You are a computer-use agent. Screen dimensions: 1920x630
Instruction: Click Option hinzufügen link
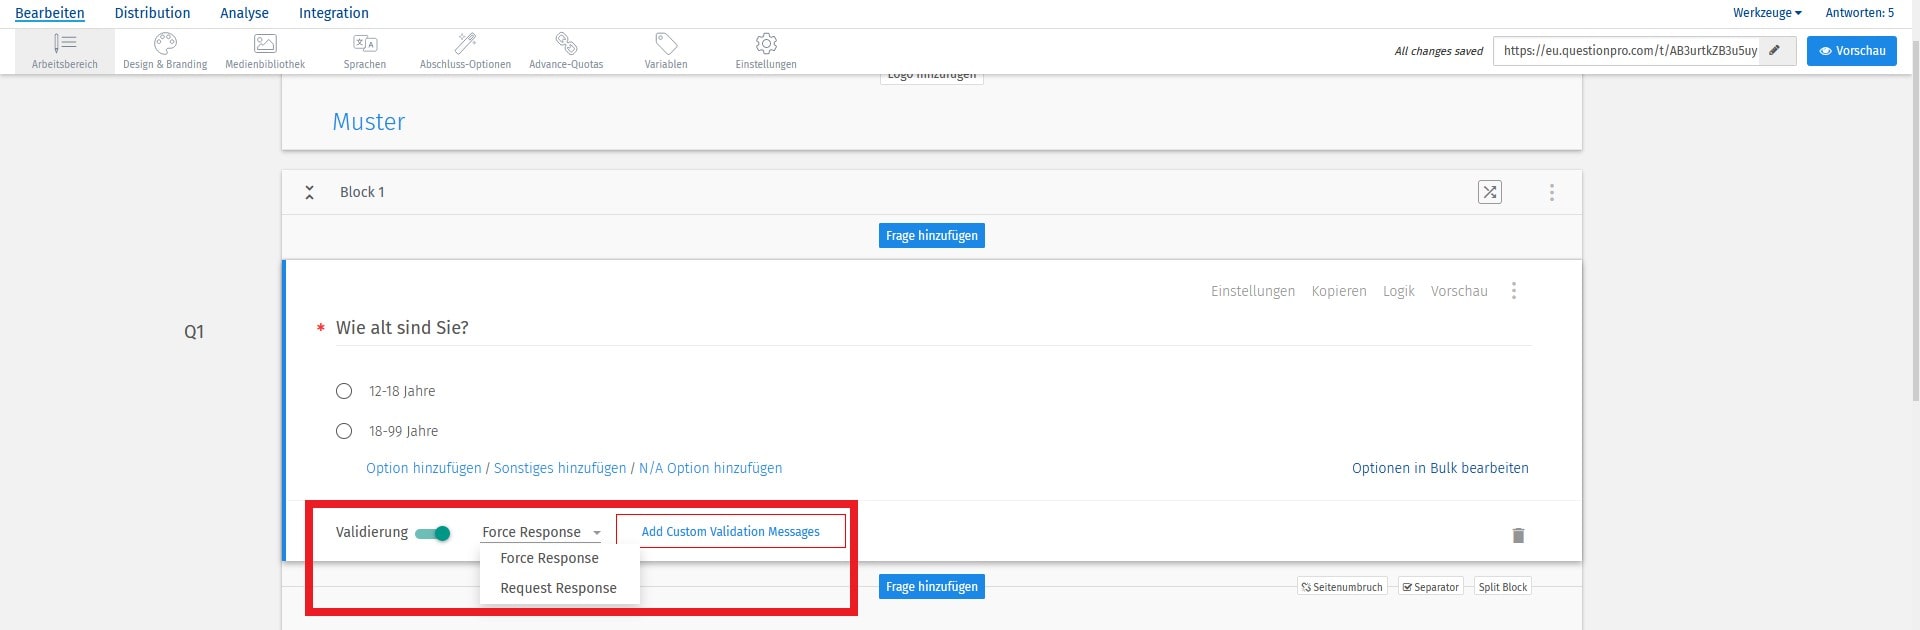point(424,468)
